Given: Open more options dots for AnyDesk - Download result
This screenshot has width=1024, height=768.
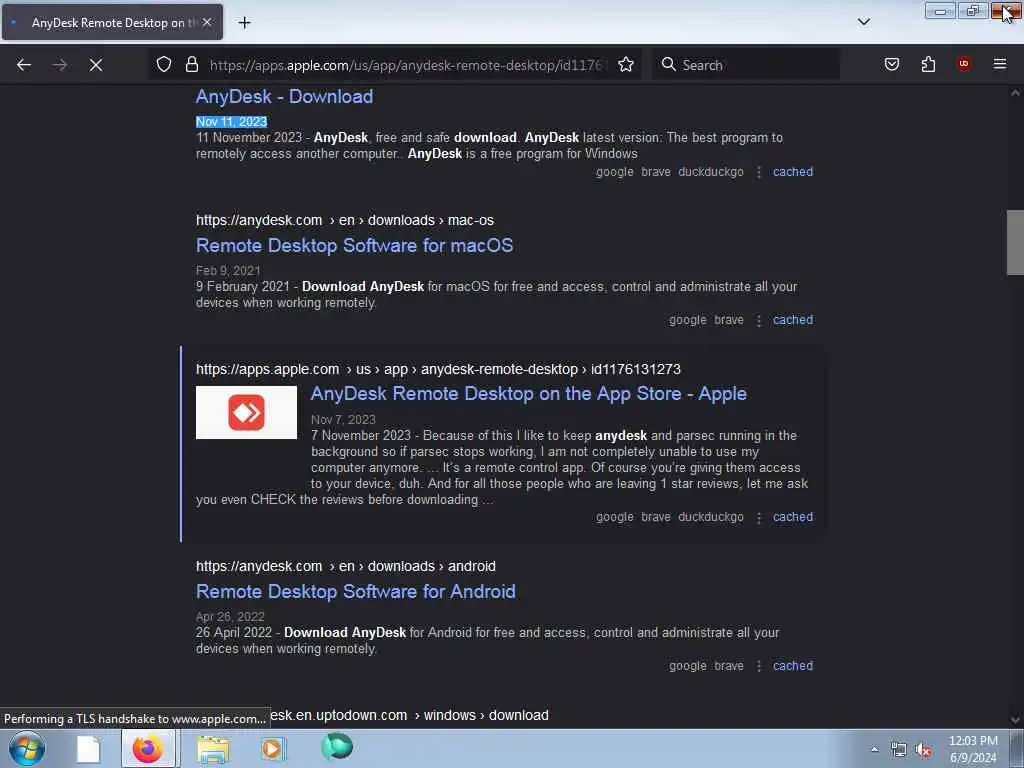Looking at the screenshot, I should pyautogui.click(x=759, y=172).
